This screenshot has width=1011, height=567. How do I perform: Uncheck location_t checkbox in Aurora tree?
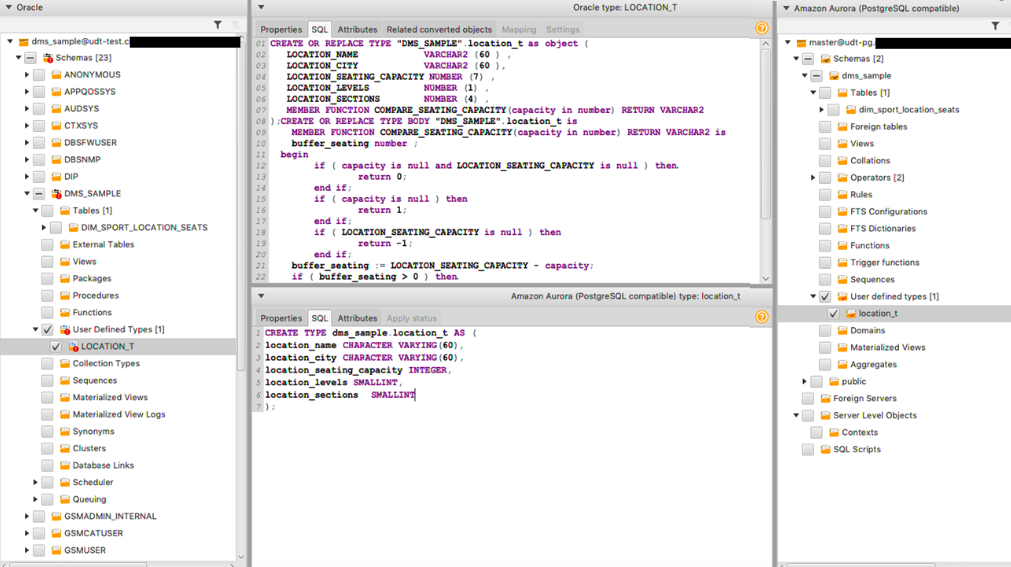tap(833, 313)
